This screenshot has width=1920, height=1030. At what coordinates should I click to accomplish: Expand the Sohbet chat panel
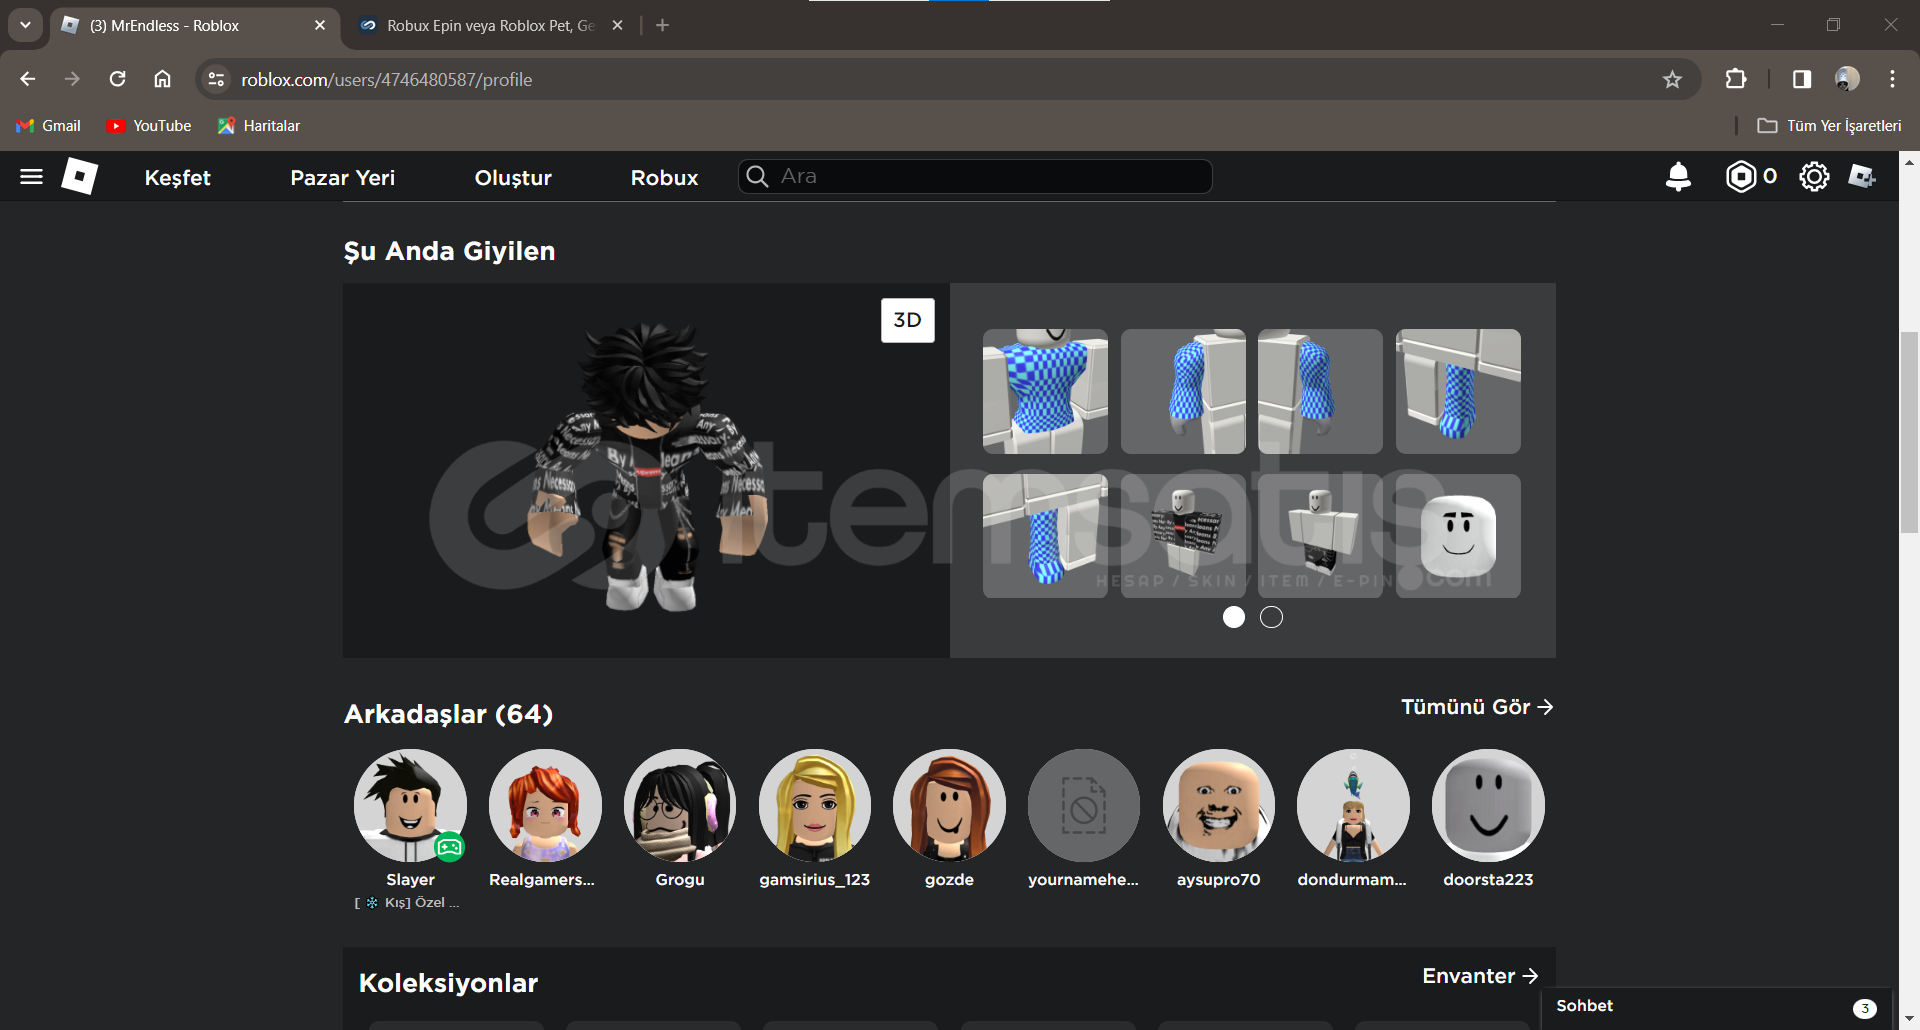point(1717,1007)
